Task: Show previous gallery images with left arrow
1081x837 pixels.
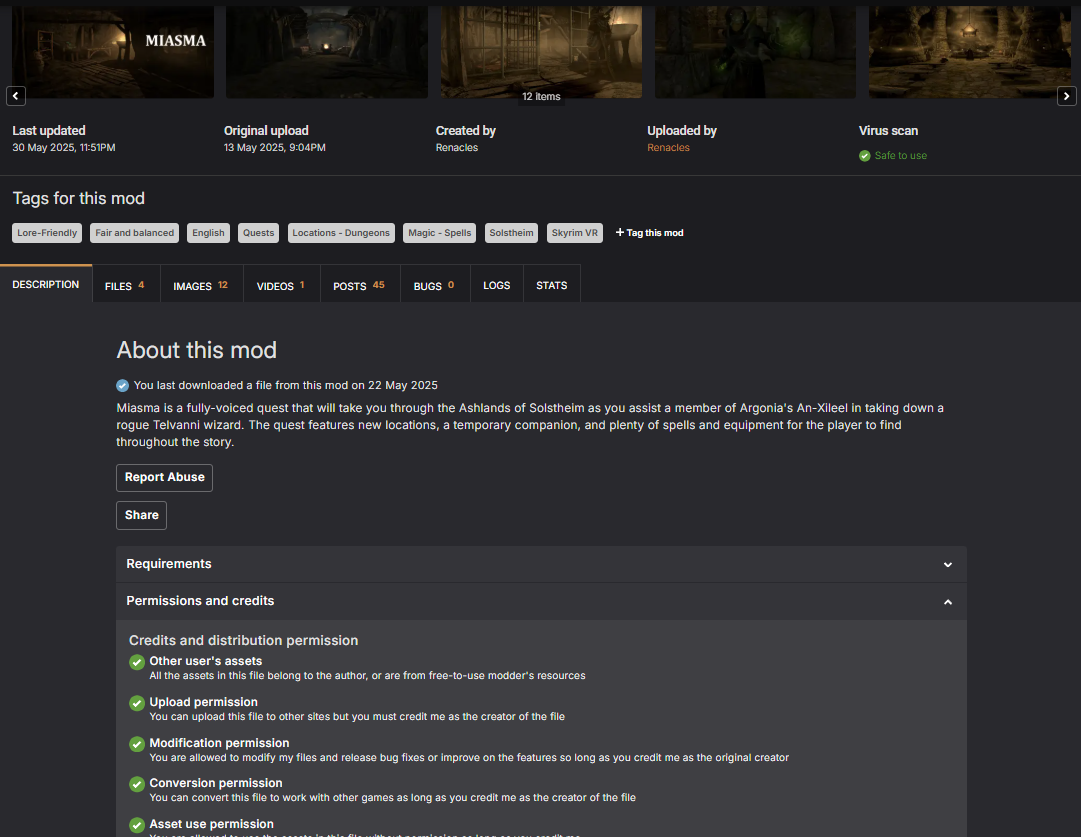Action: coord(16,96)
